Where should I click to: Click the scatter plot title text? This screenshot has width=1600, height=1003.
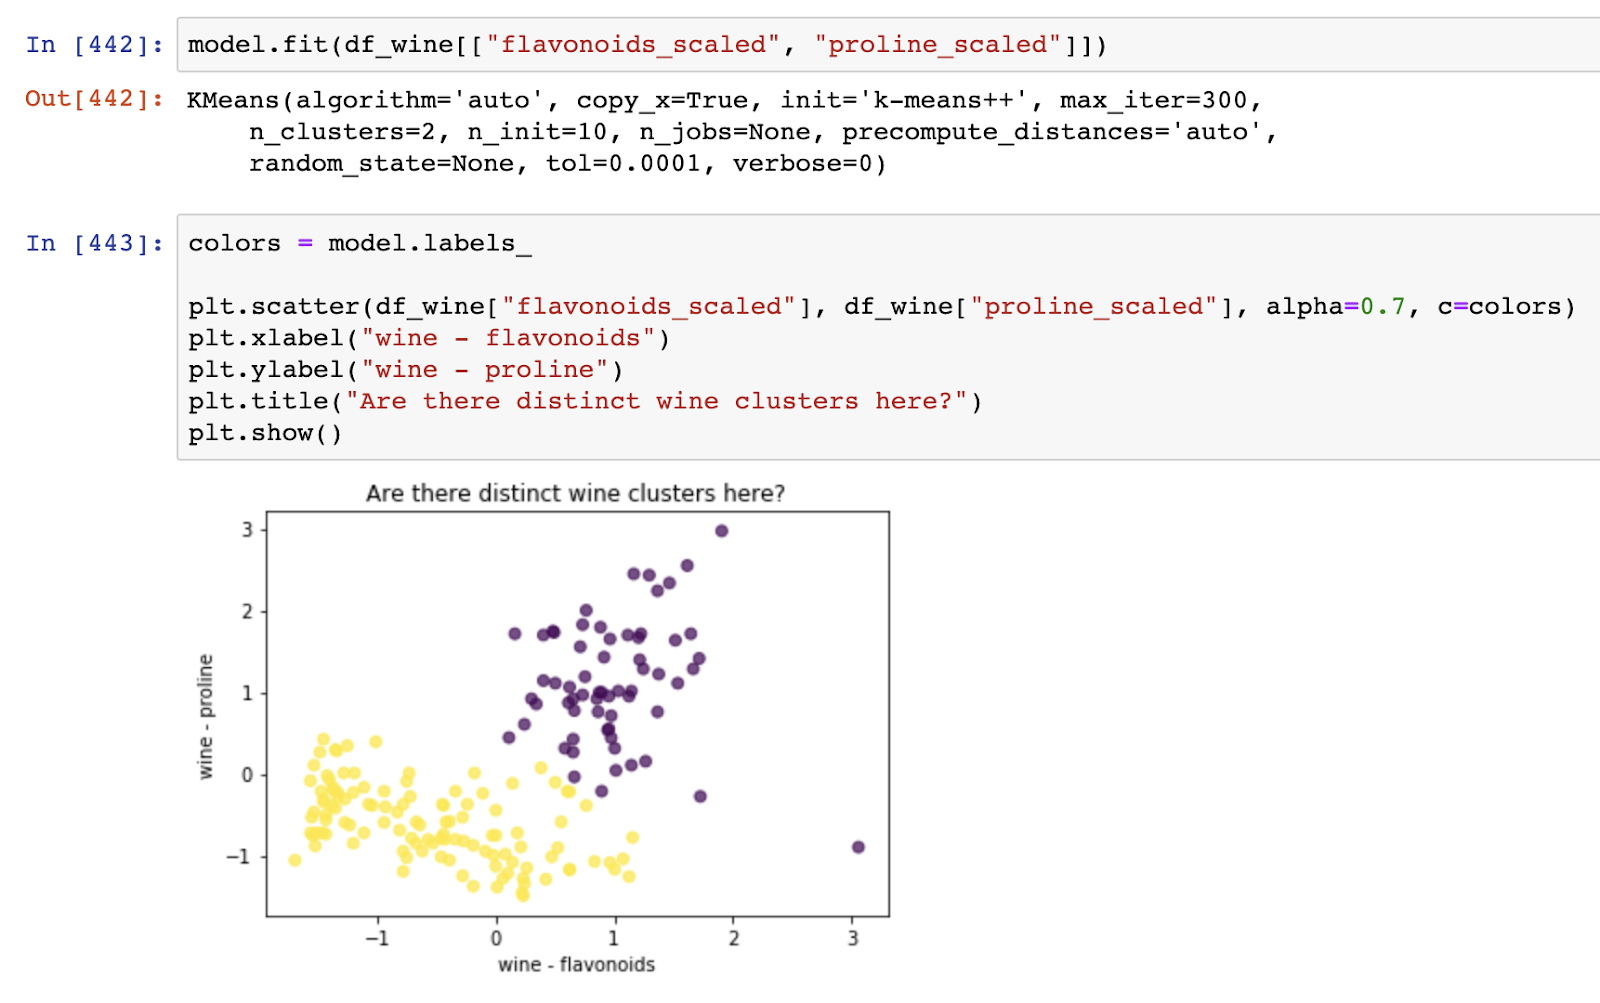point(575,493)
